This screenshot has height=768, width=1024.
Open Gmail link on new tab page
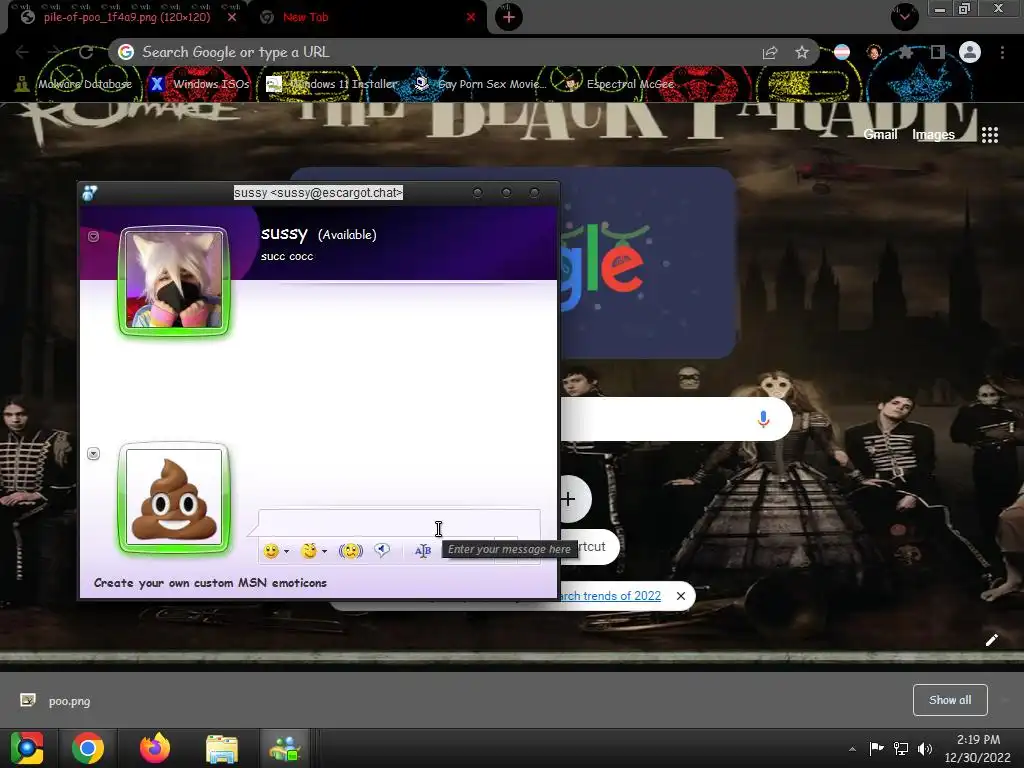coord(880,135)
